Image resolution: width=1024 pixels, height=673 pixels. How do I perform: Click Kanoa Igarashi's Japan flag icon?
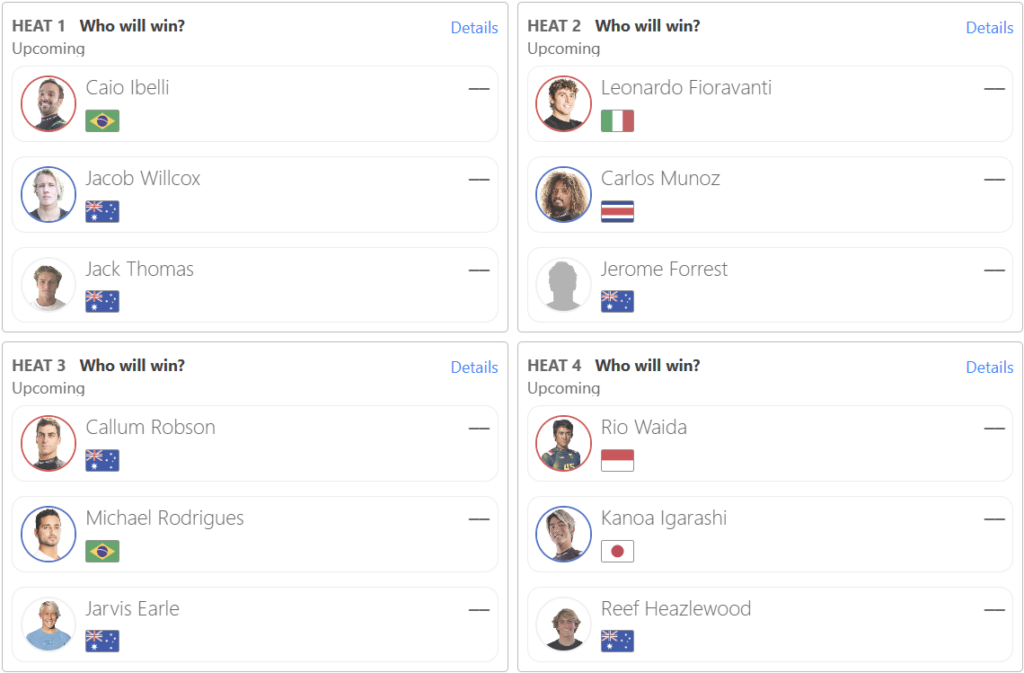click(x=617, y=551)
